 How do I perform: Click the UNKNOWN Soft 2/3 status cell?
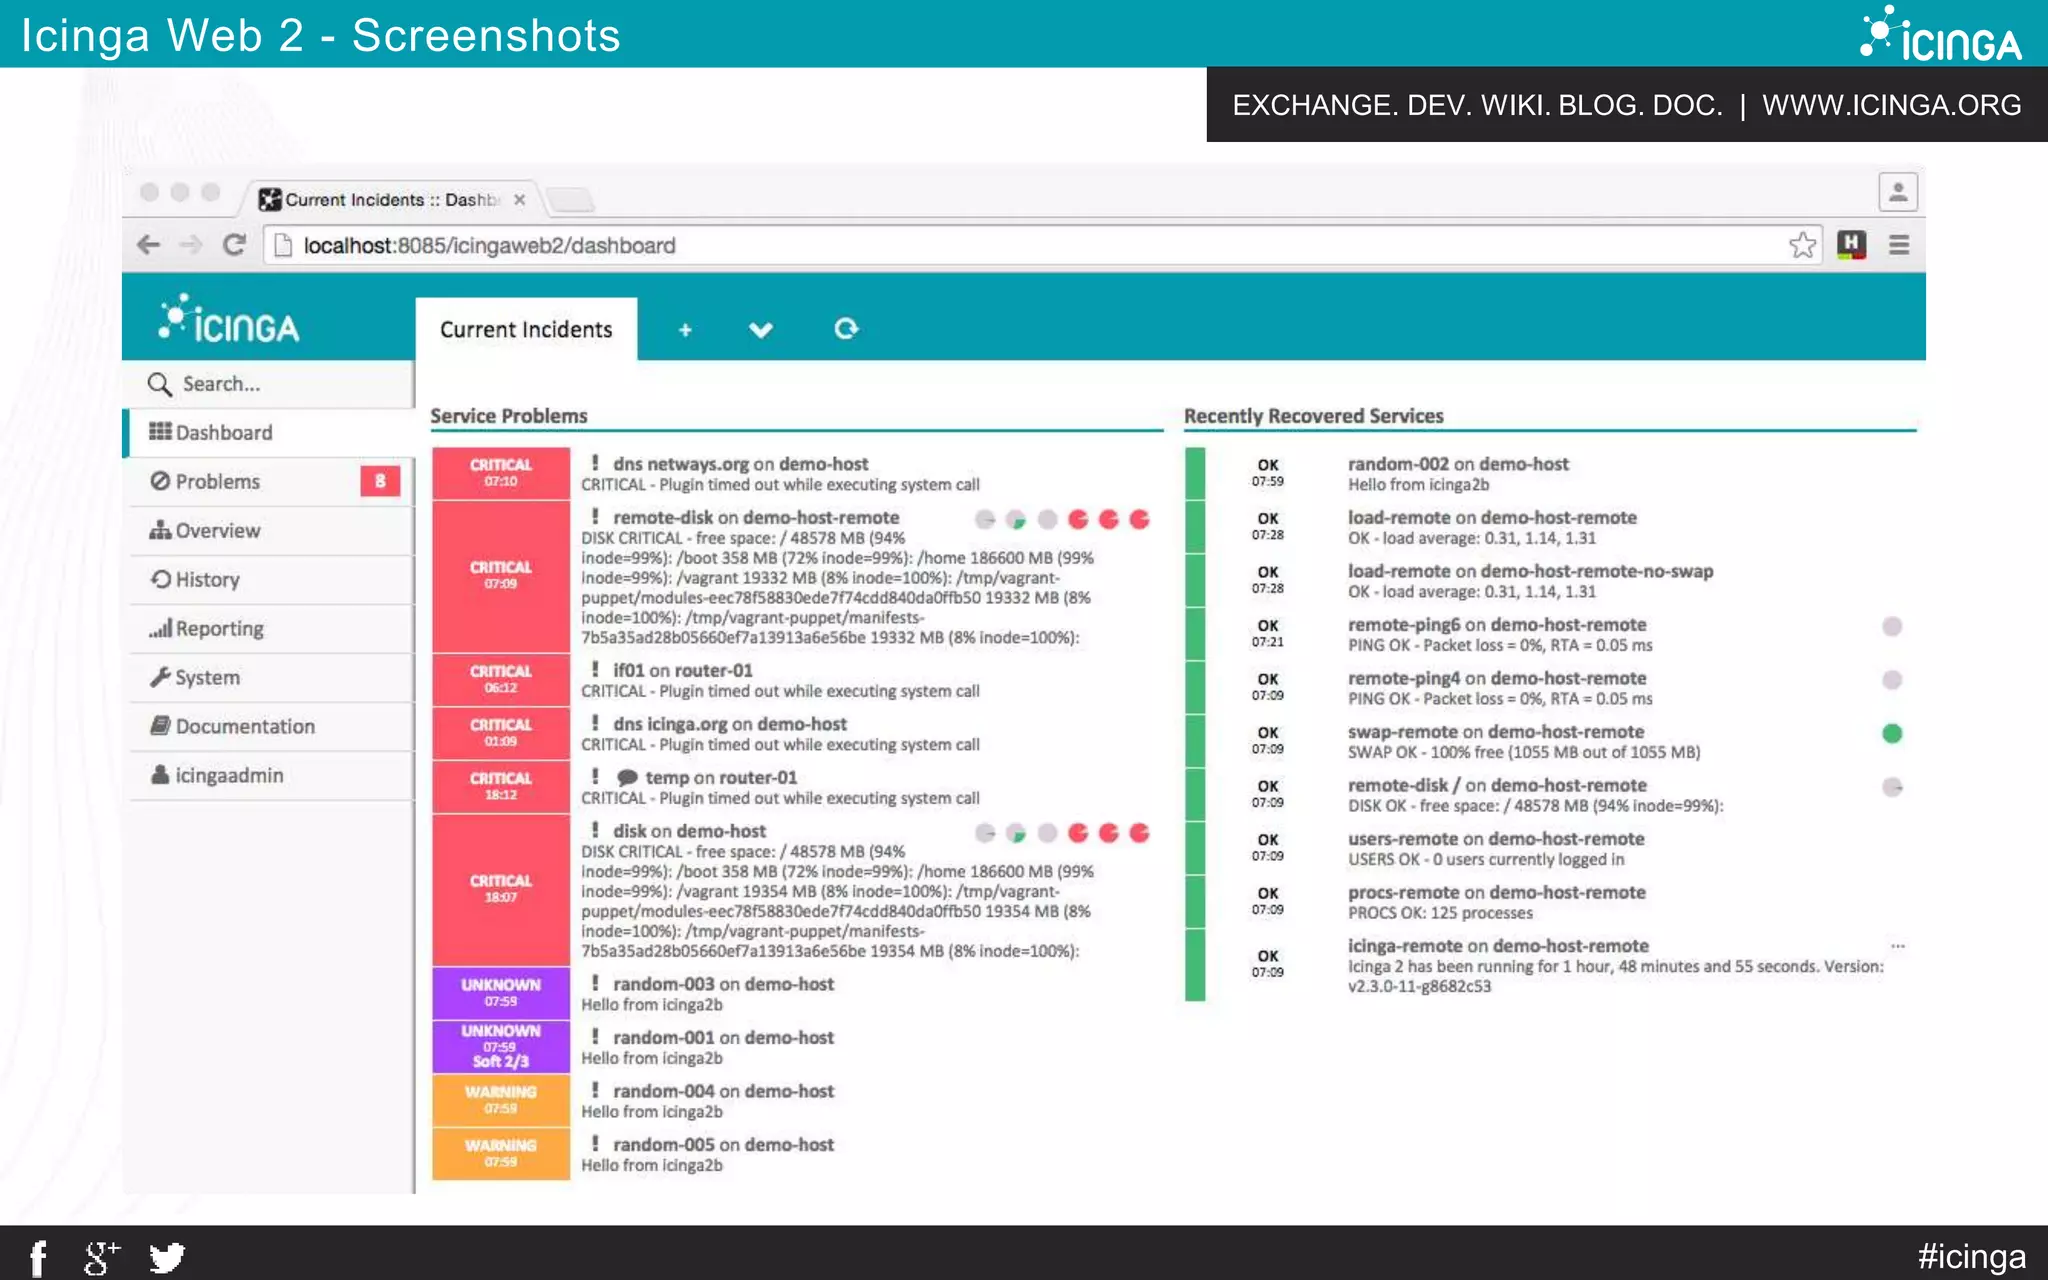tap(501, 1046)
